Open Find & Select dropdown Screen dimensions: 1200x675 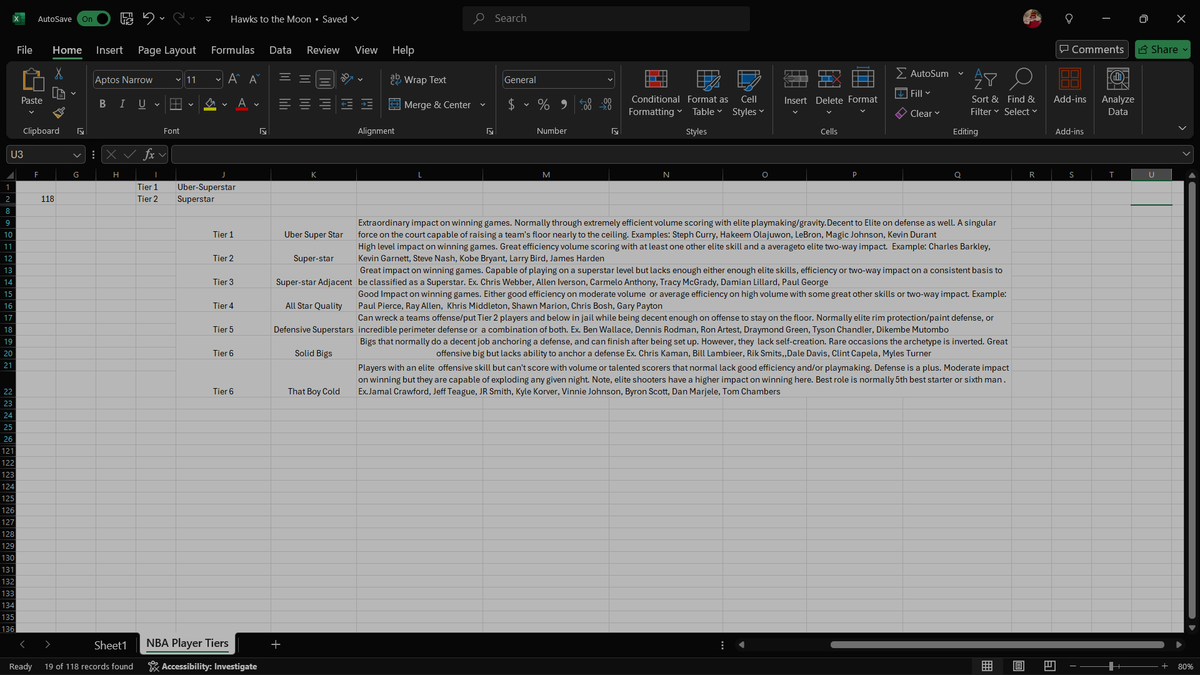[1021, 92]
